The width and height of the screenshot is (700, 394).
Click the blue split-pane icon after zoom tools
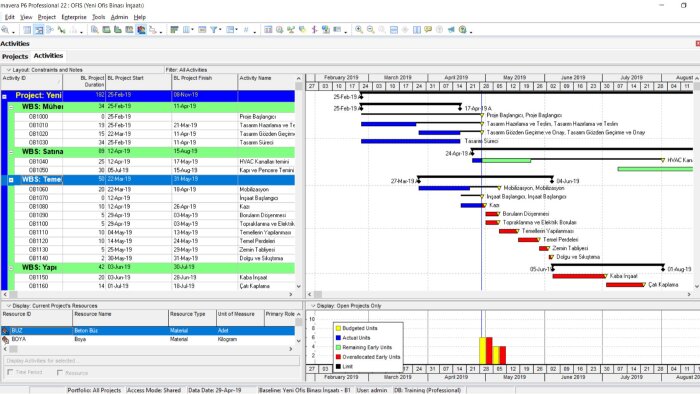(x=394, y=30)
